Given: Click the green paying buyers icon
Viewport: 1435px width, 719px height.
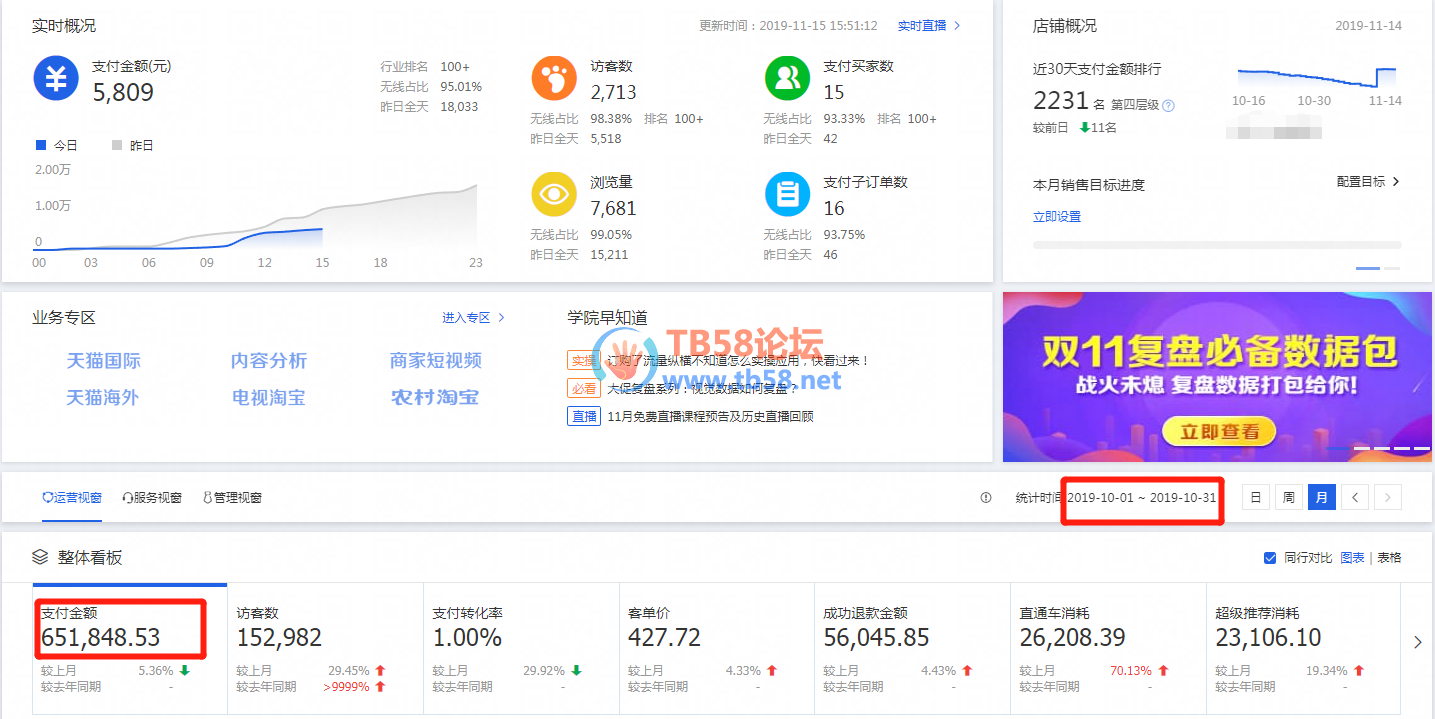Looking at the screenshot, I should coord(787,78).
